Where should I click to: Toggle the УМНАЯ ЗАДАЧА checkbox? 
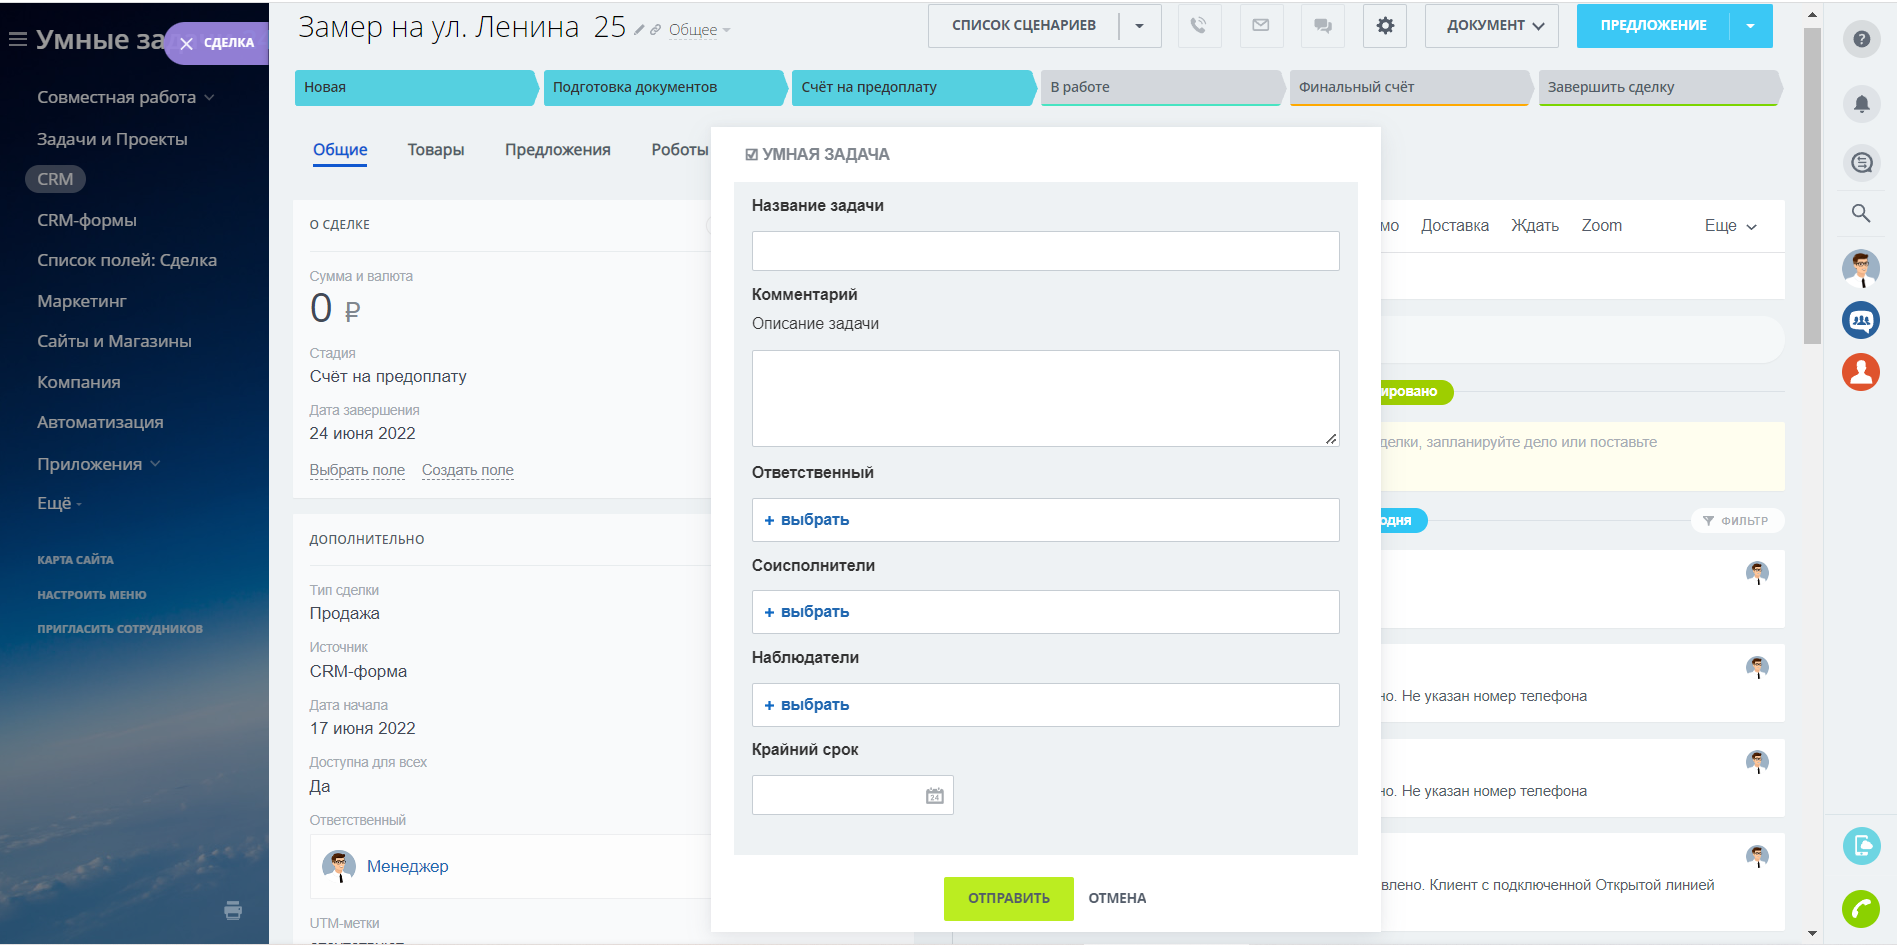click(x=752, y=155)
